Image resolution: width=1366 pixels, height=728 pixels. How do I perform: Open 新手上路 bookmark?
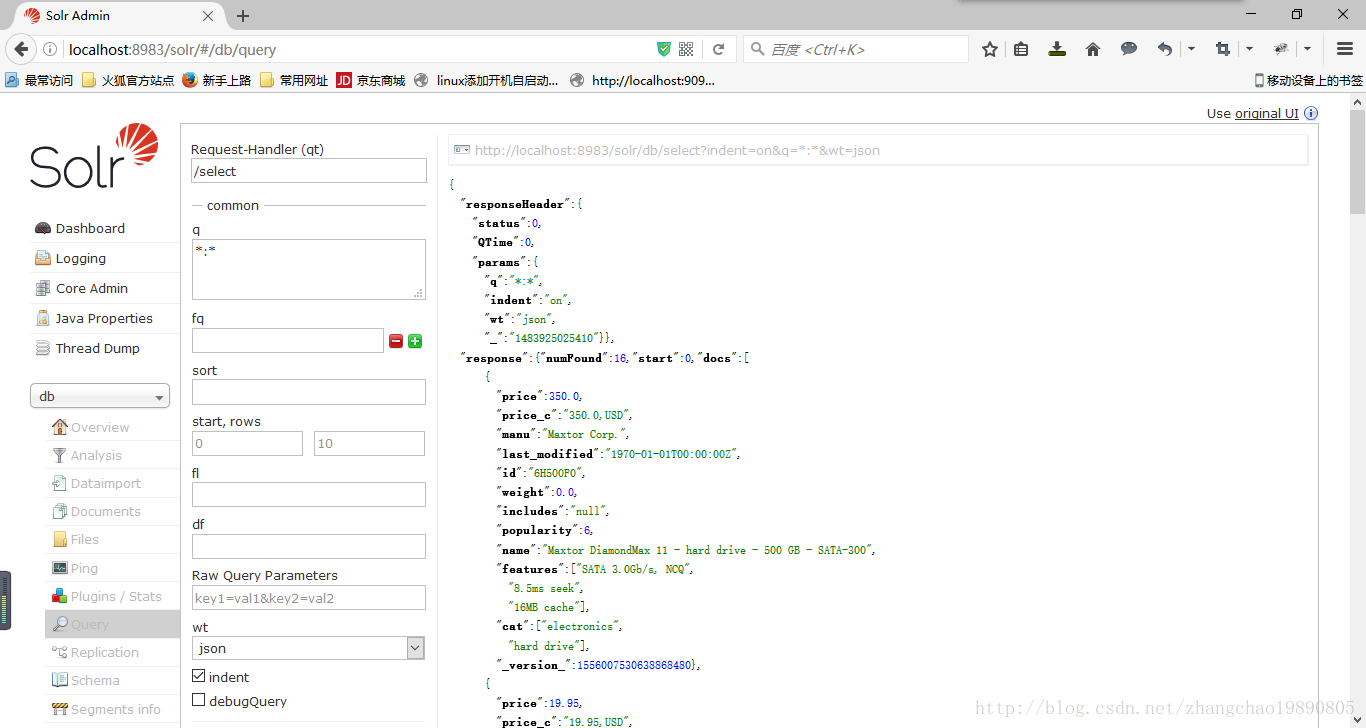(x=217, y=80)
